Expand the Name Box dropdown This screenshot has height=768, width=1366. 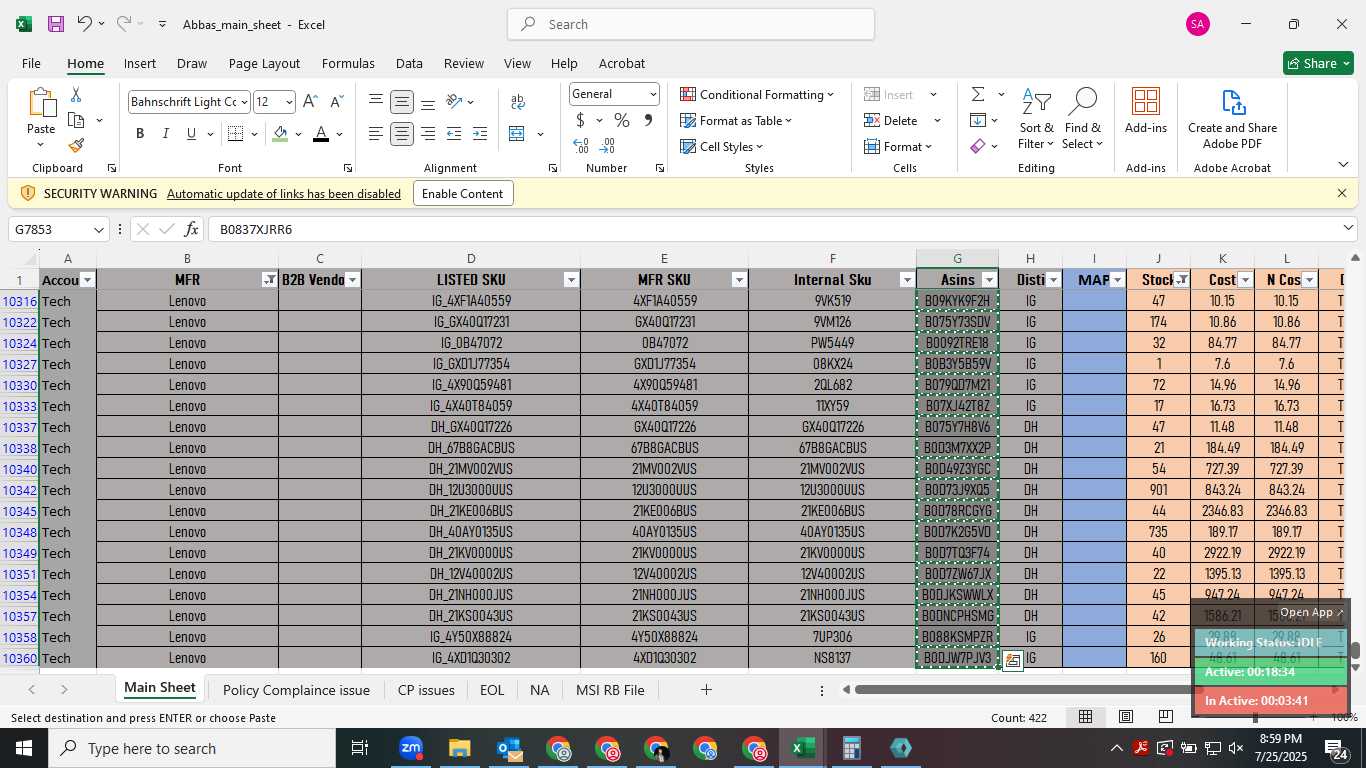tap(98, 230)
